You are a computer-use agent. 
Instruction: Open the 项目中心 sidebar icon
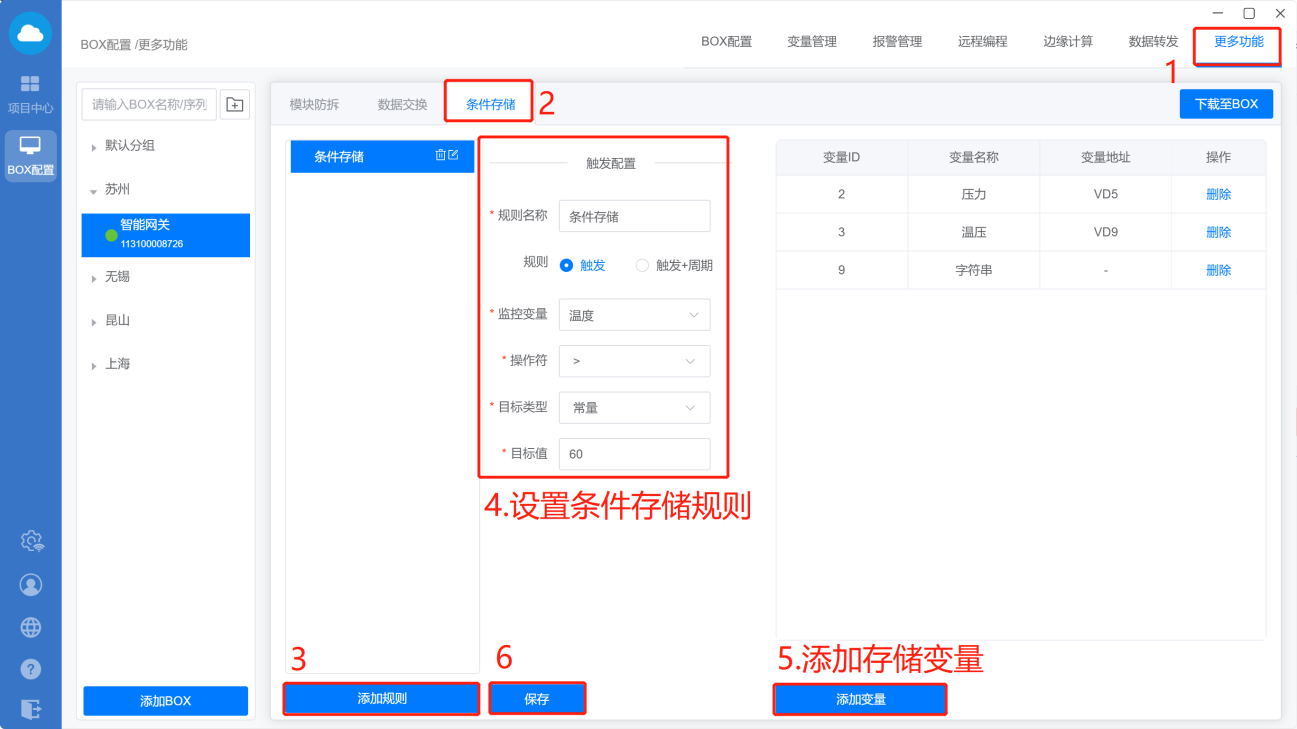point(31,94)
